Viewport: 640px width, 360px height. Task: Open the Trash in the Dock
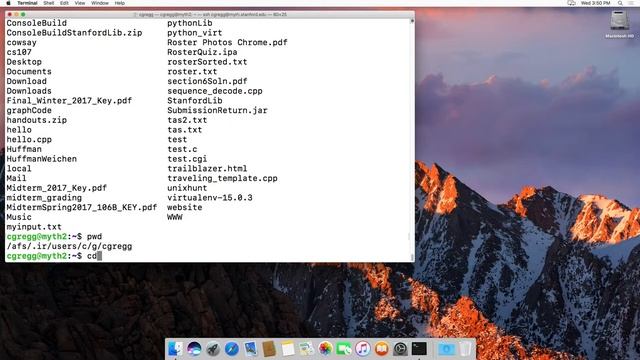tap(465, 349)
